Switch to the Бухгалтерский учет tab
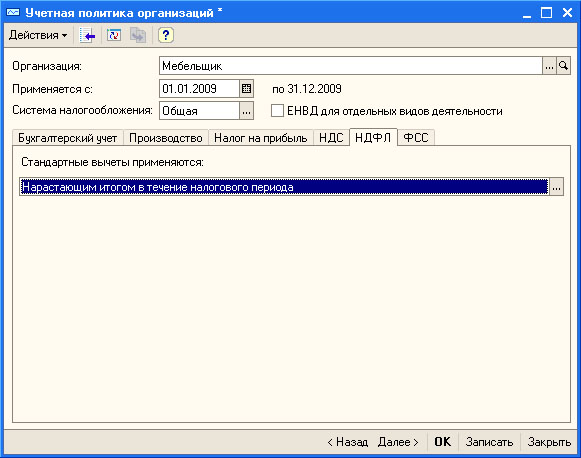This screenshot has width=581, height=458. pos(67,138)
